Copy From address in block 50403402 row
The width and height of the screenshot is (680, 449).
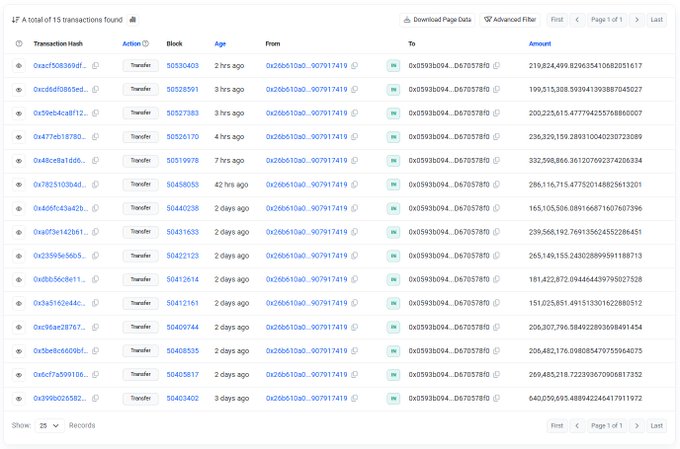355,398
